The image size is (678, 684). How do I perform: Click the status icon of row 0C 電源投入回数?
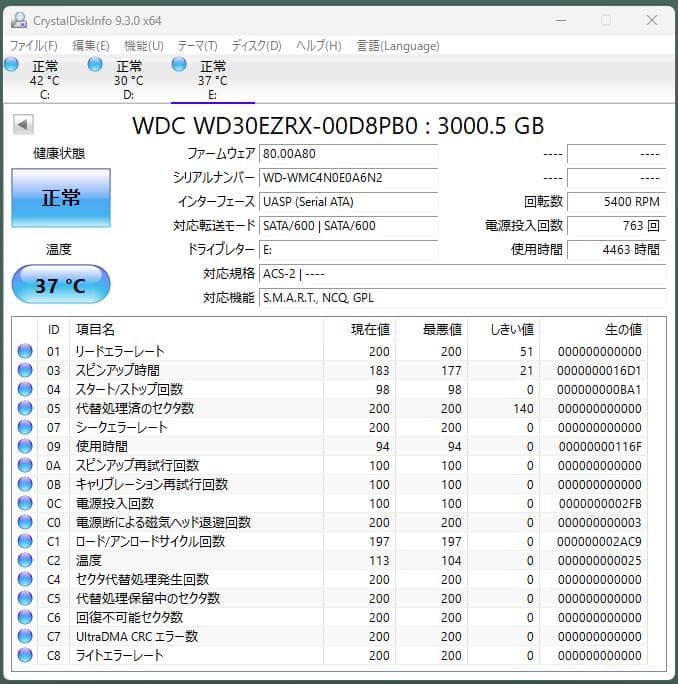click(25, 503)
